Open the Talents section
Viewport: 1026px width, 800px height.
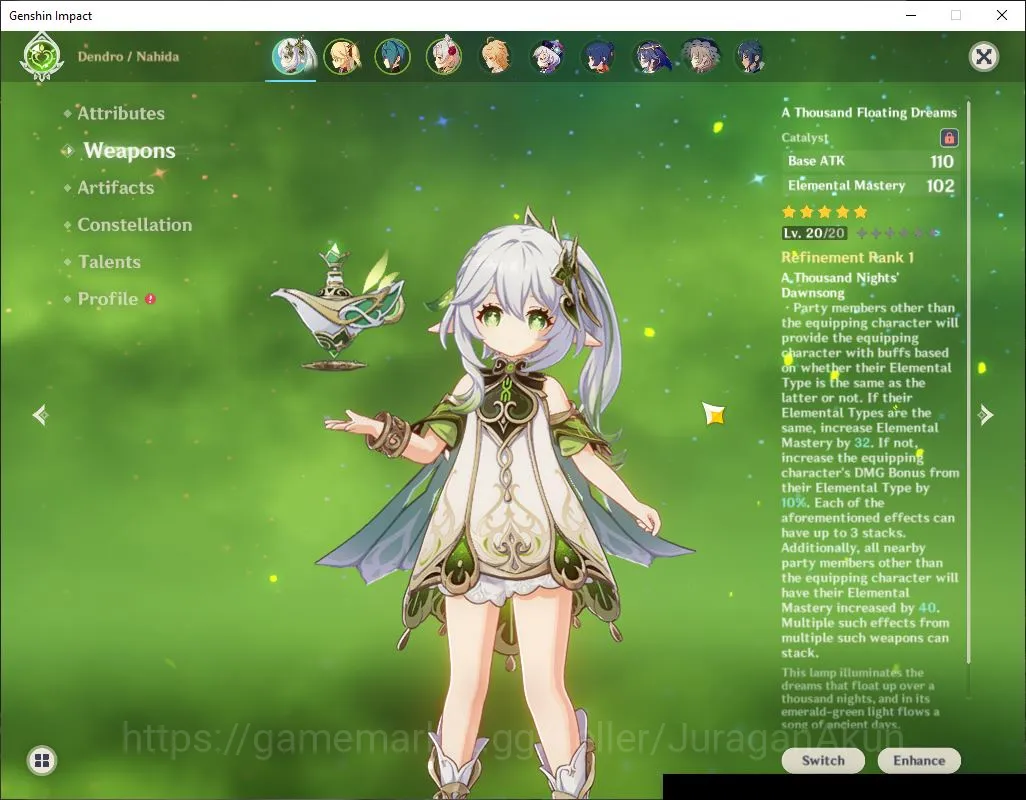coord(109,262)
